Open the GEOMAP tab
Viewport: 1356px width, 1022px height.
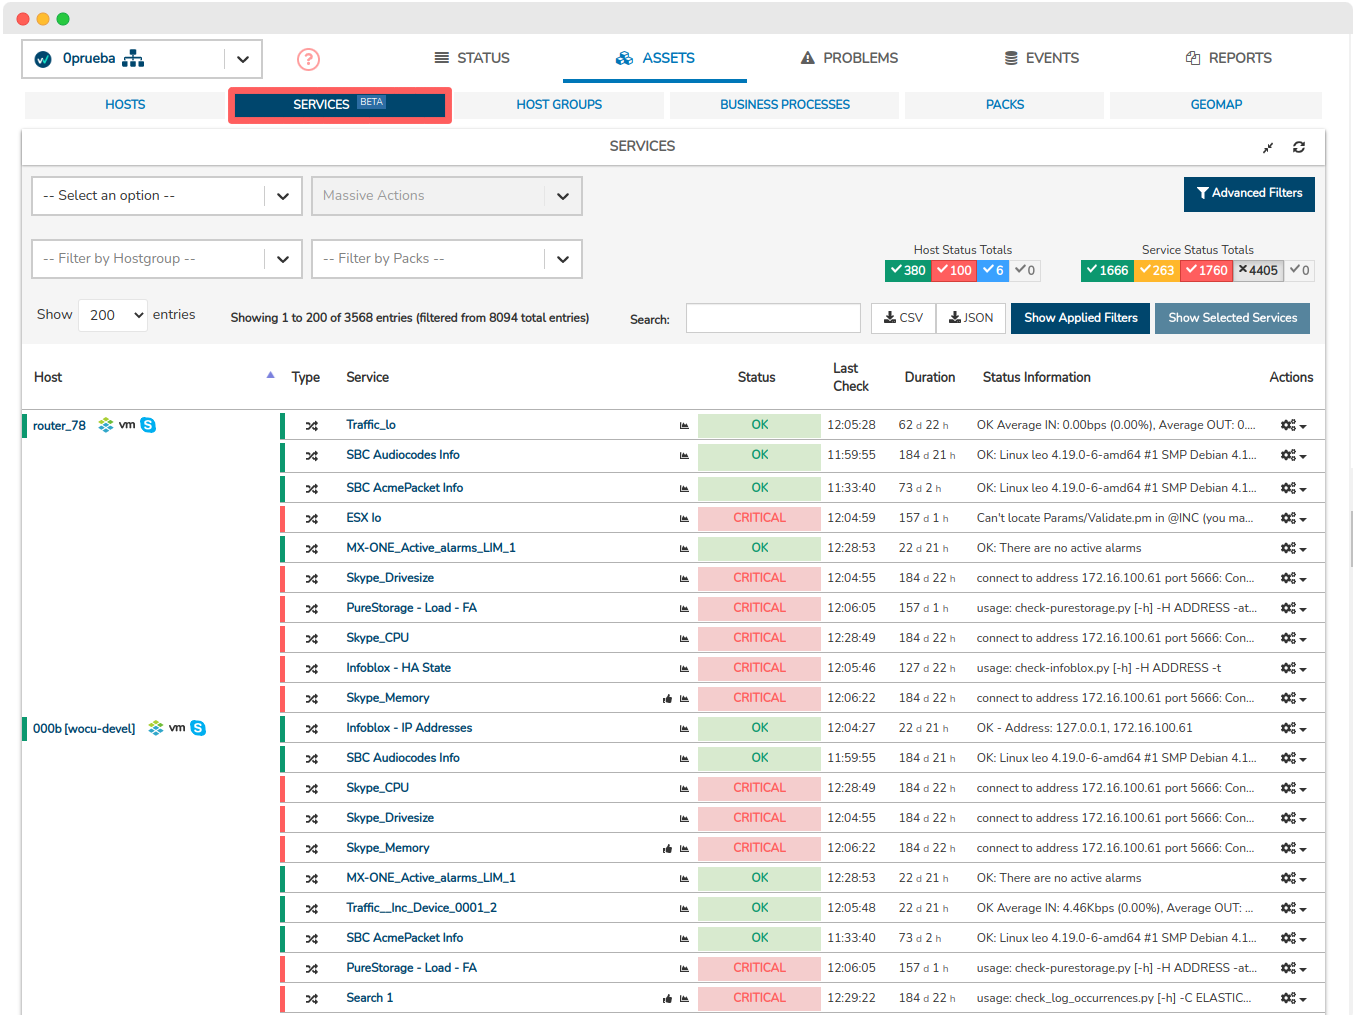pyautogui.click(x=1216, y=105)
